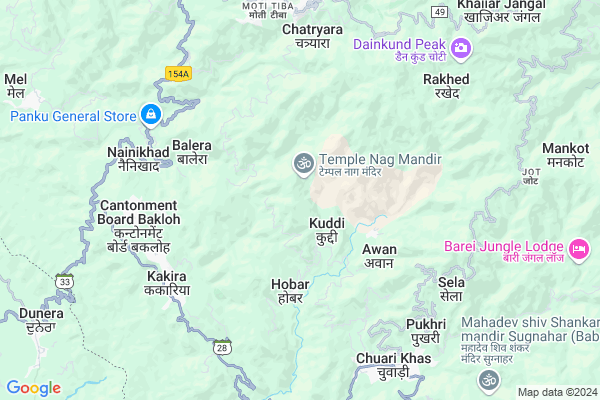Click the 154A highway shield
The image size is (600, 400).
coord(178,73)
